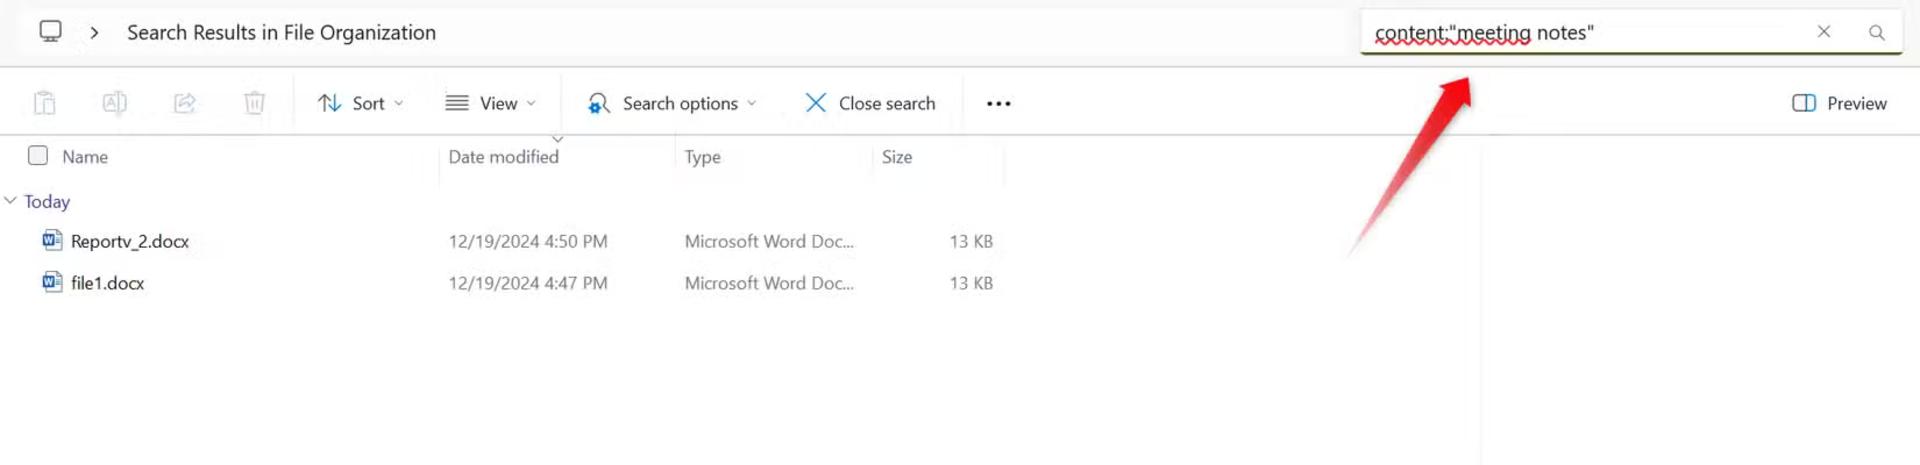Click the Word icon of Reportv_2.docx

click(52, 240)
